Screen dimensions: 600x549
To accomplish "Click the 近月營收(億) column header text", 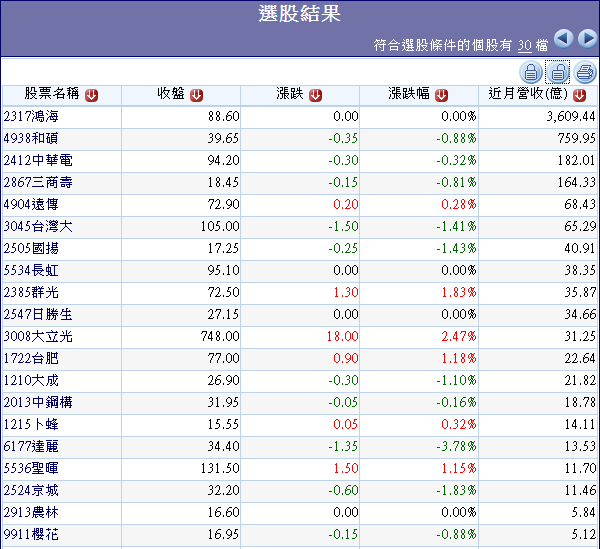I will tap(528, 93).
